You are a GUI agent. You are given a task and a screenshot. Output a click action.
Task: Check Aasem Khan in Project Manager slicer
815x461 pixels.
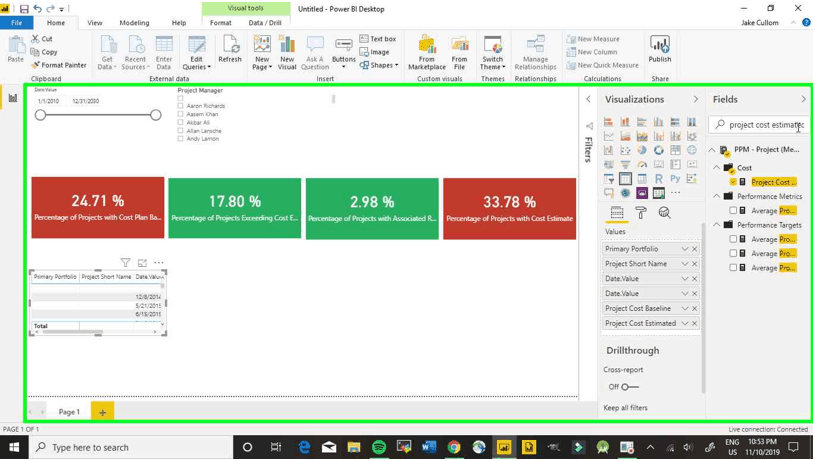point(180,114)
